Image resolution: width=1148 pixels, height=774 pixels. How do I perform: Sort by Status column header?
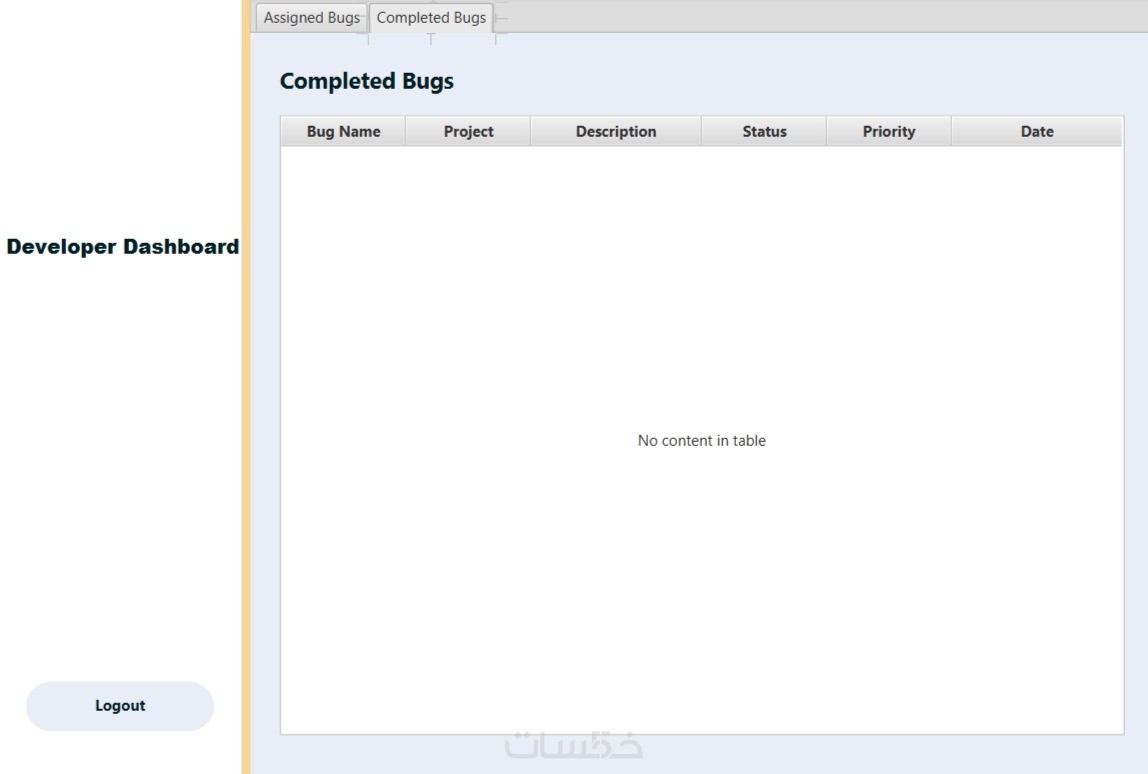pos(764,132)
